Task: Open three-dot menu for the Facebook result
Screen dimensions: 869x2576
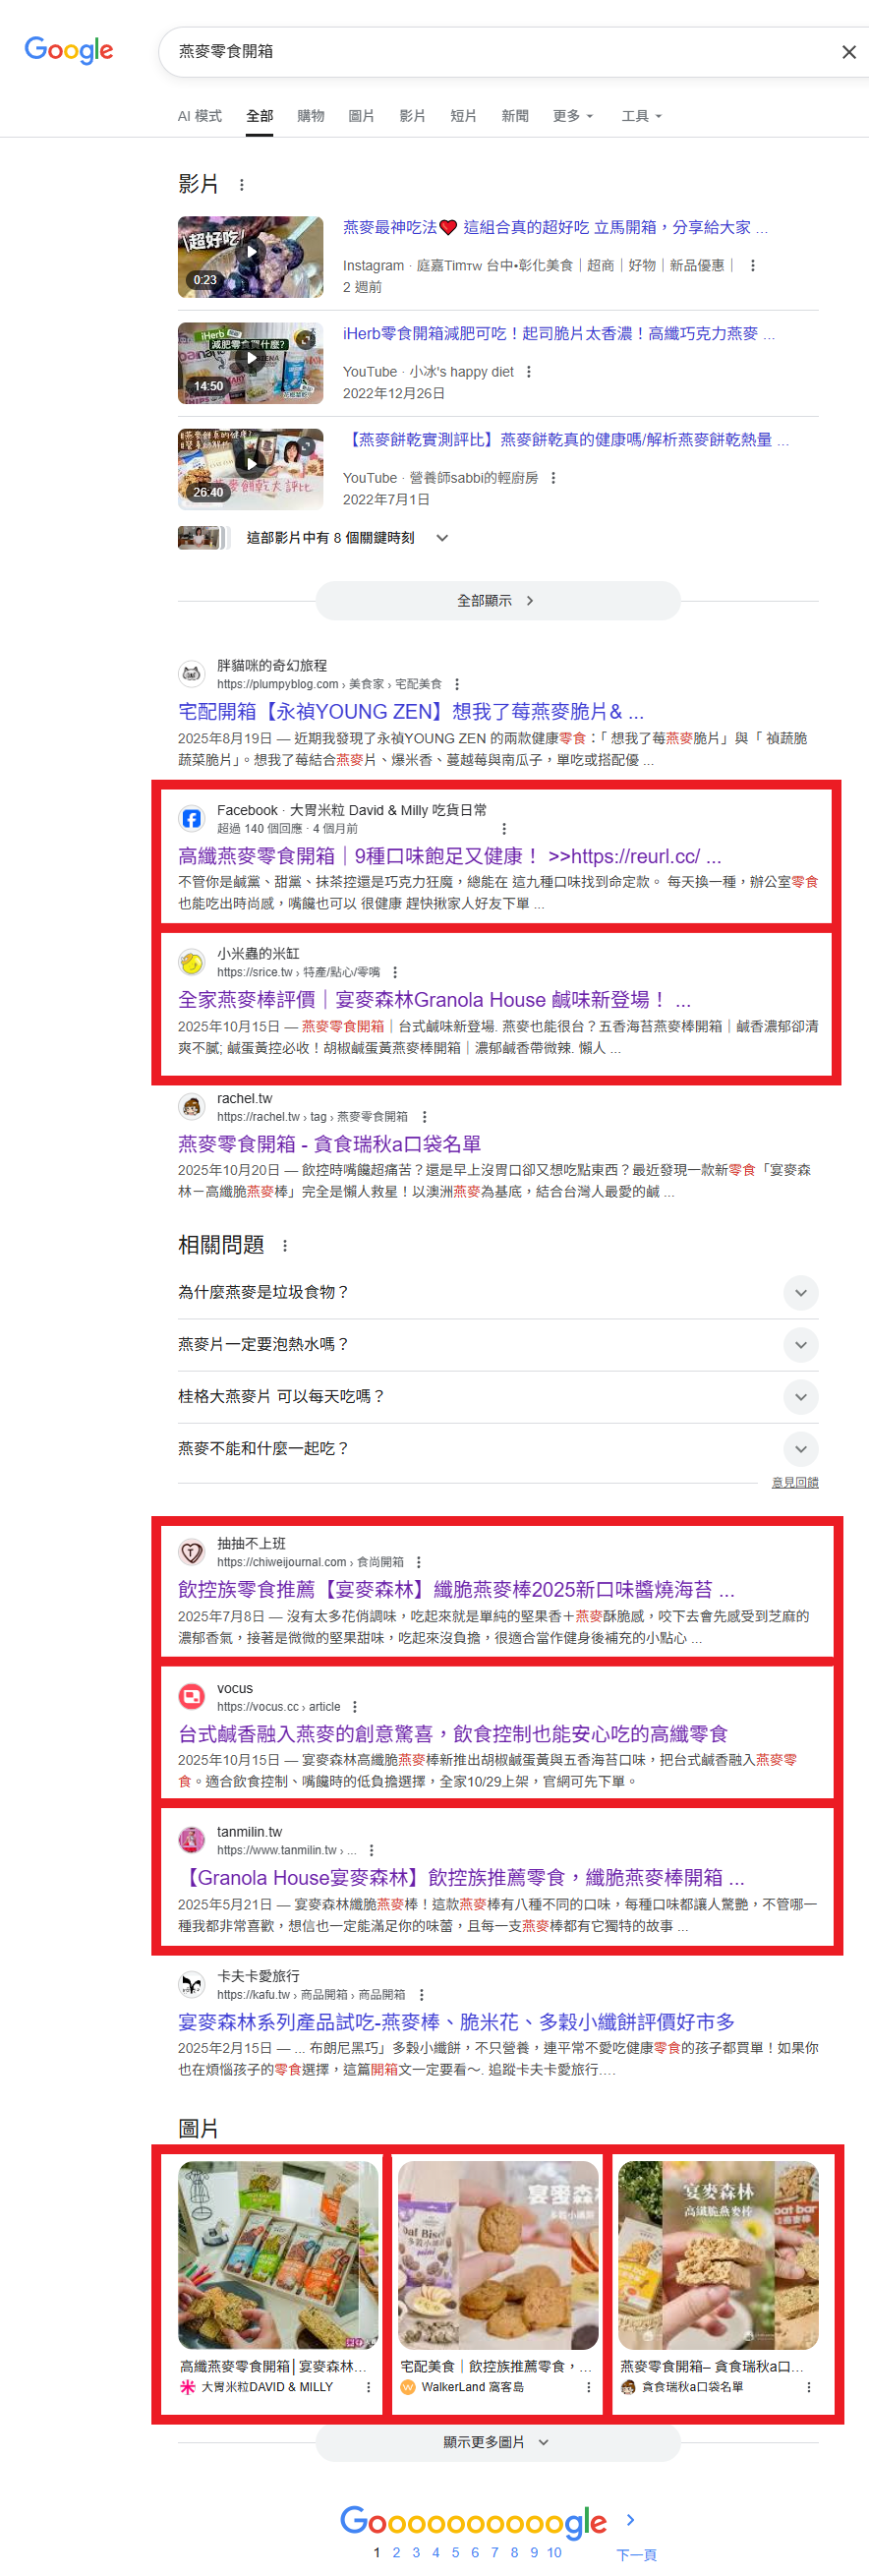Action: 503,828
